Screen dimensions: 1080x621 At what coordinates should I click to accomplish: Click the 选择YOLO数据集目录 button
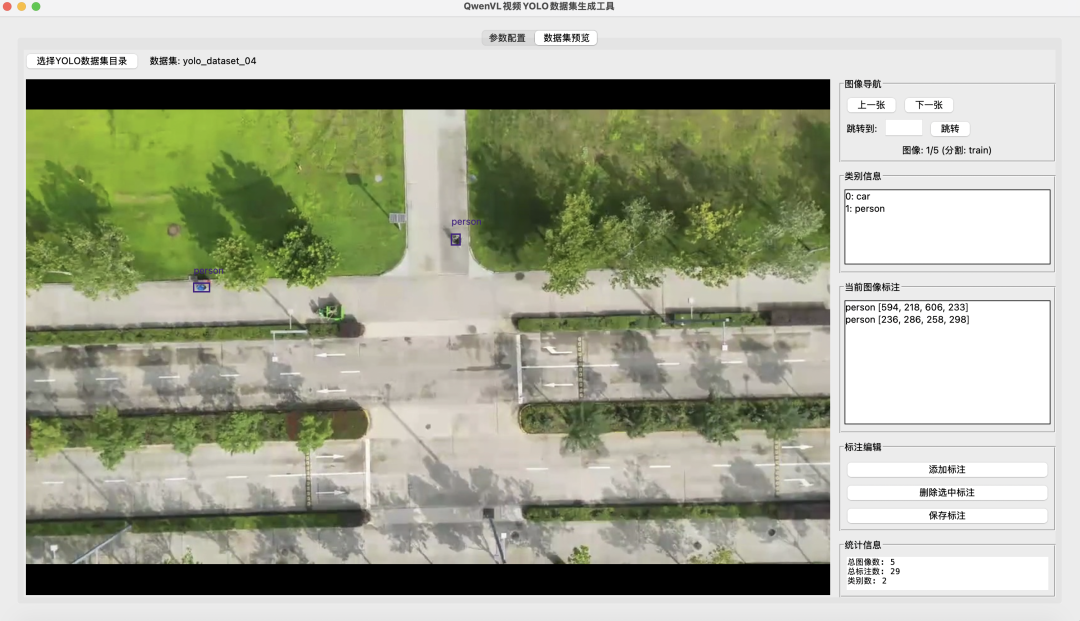click(82, 61)
